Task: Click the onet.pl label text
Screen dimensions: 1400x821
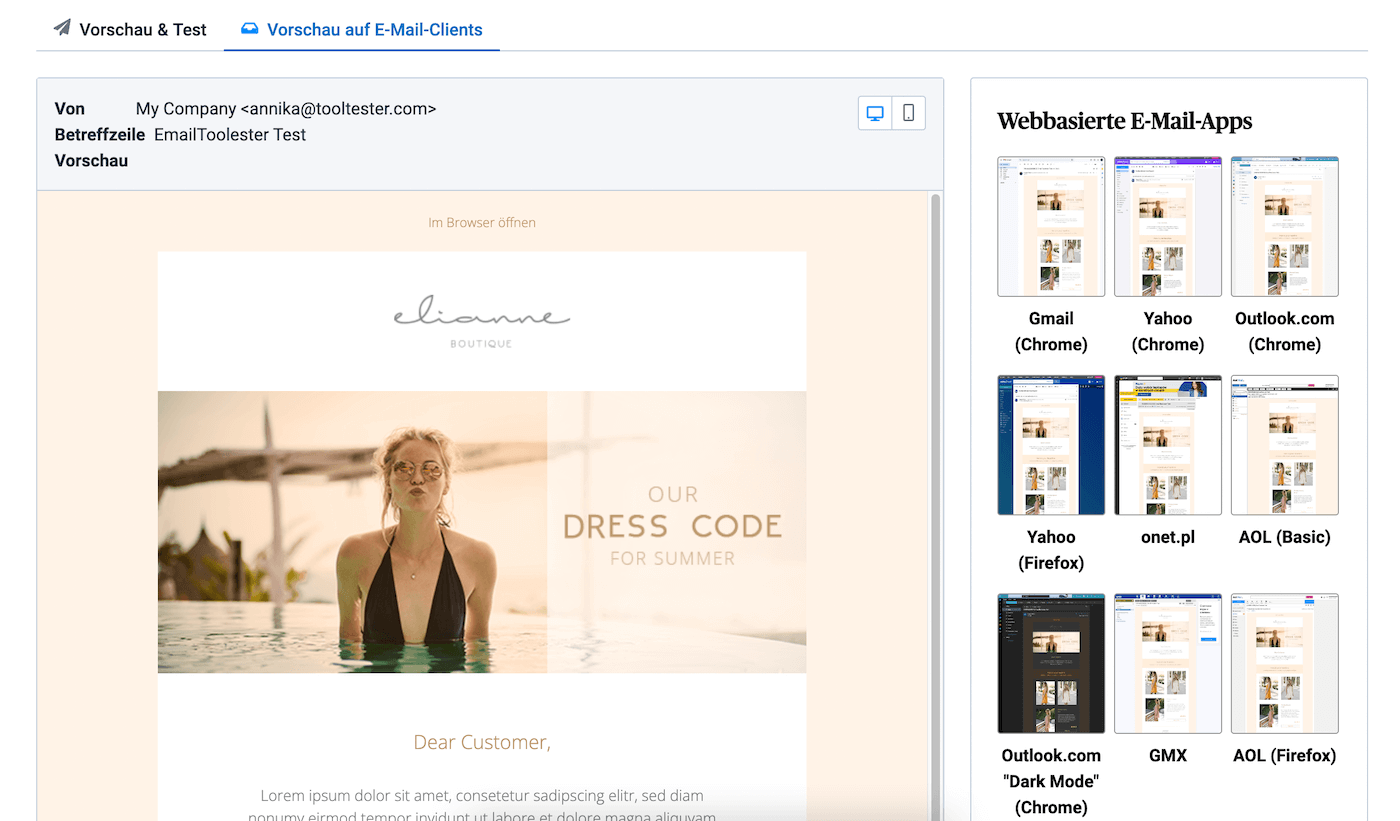Action: point(1168,537)
